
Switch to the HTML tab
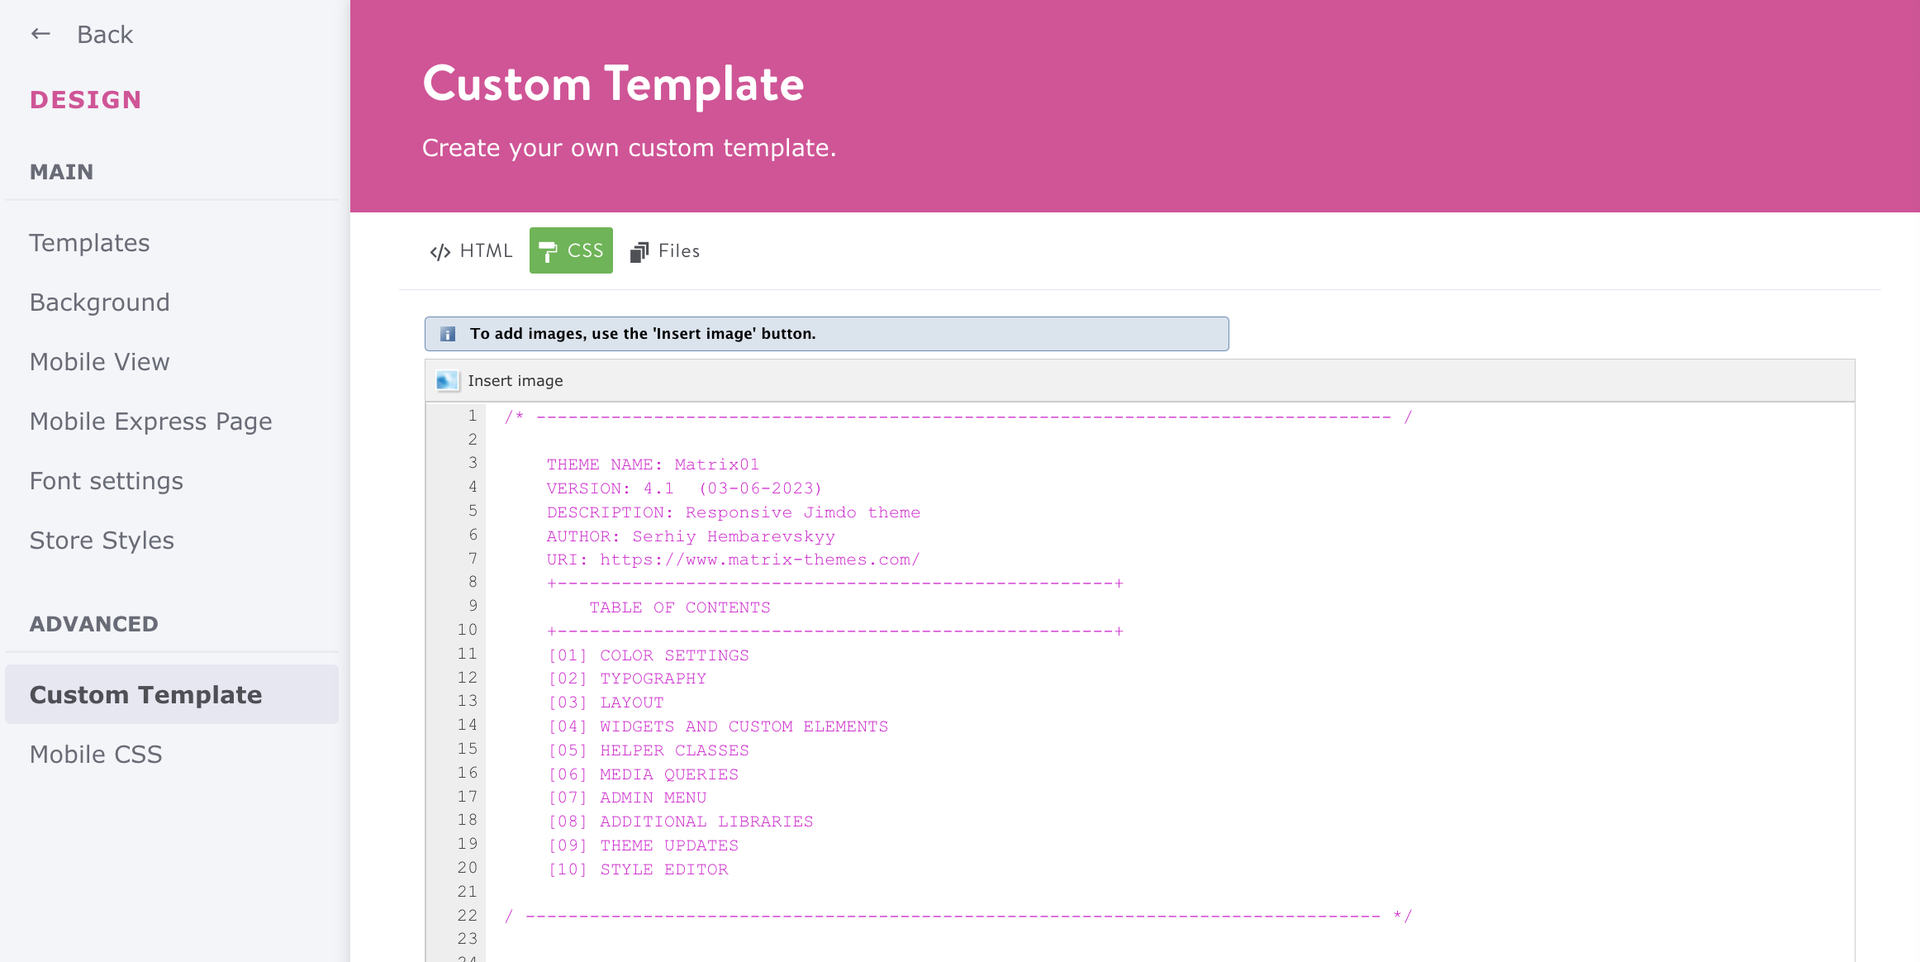[470, 251]
